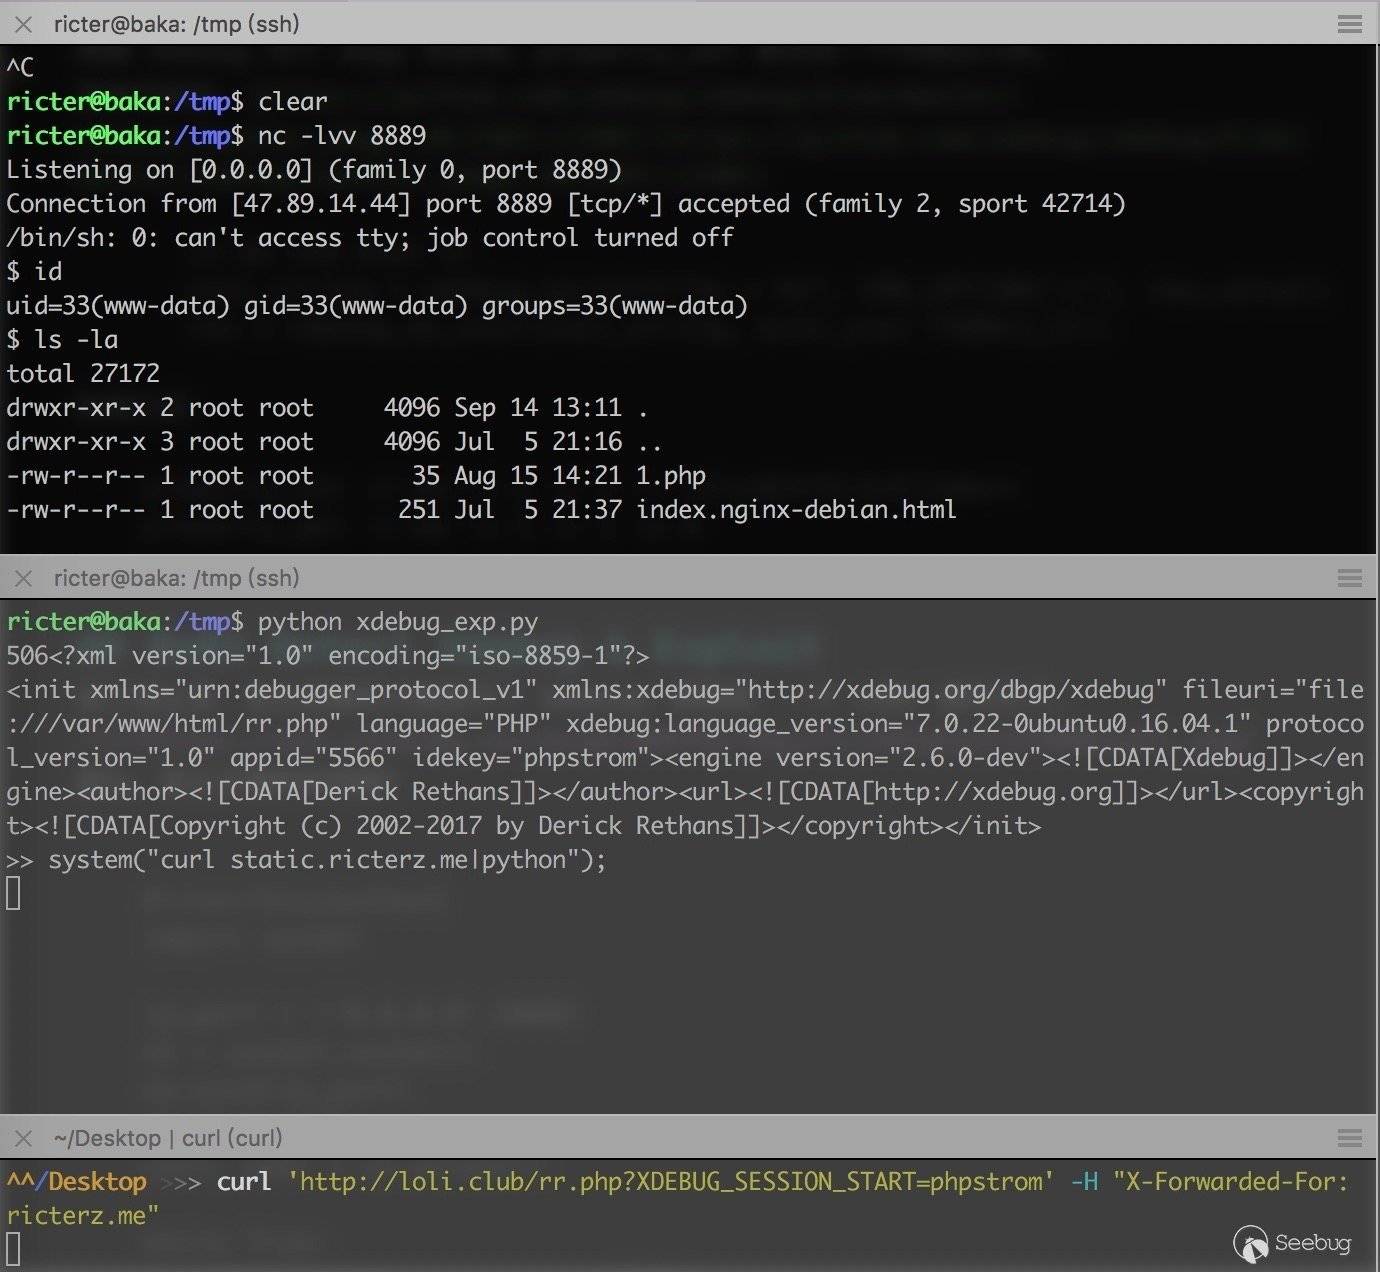Image resolution: width=1380 pixels, height=1272 pixels.
Task: Close the top nc listener terminal pane
Action: click(23, 24)
